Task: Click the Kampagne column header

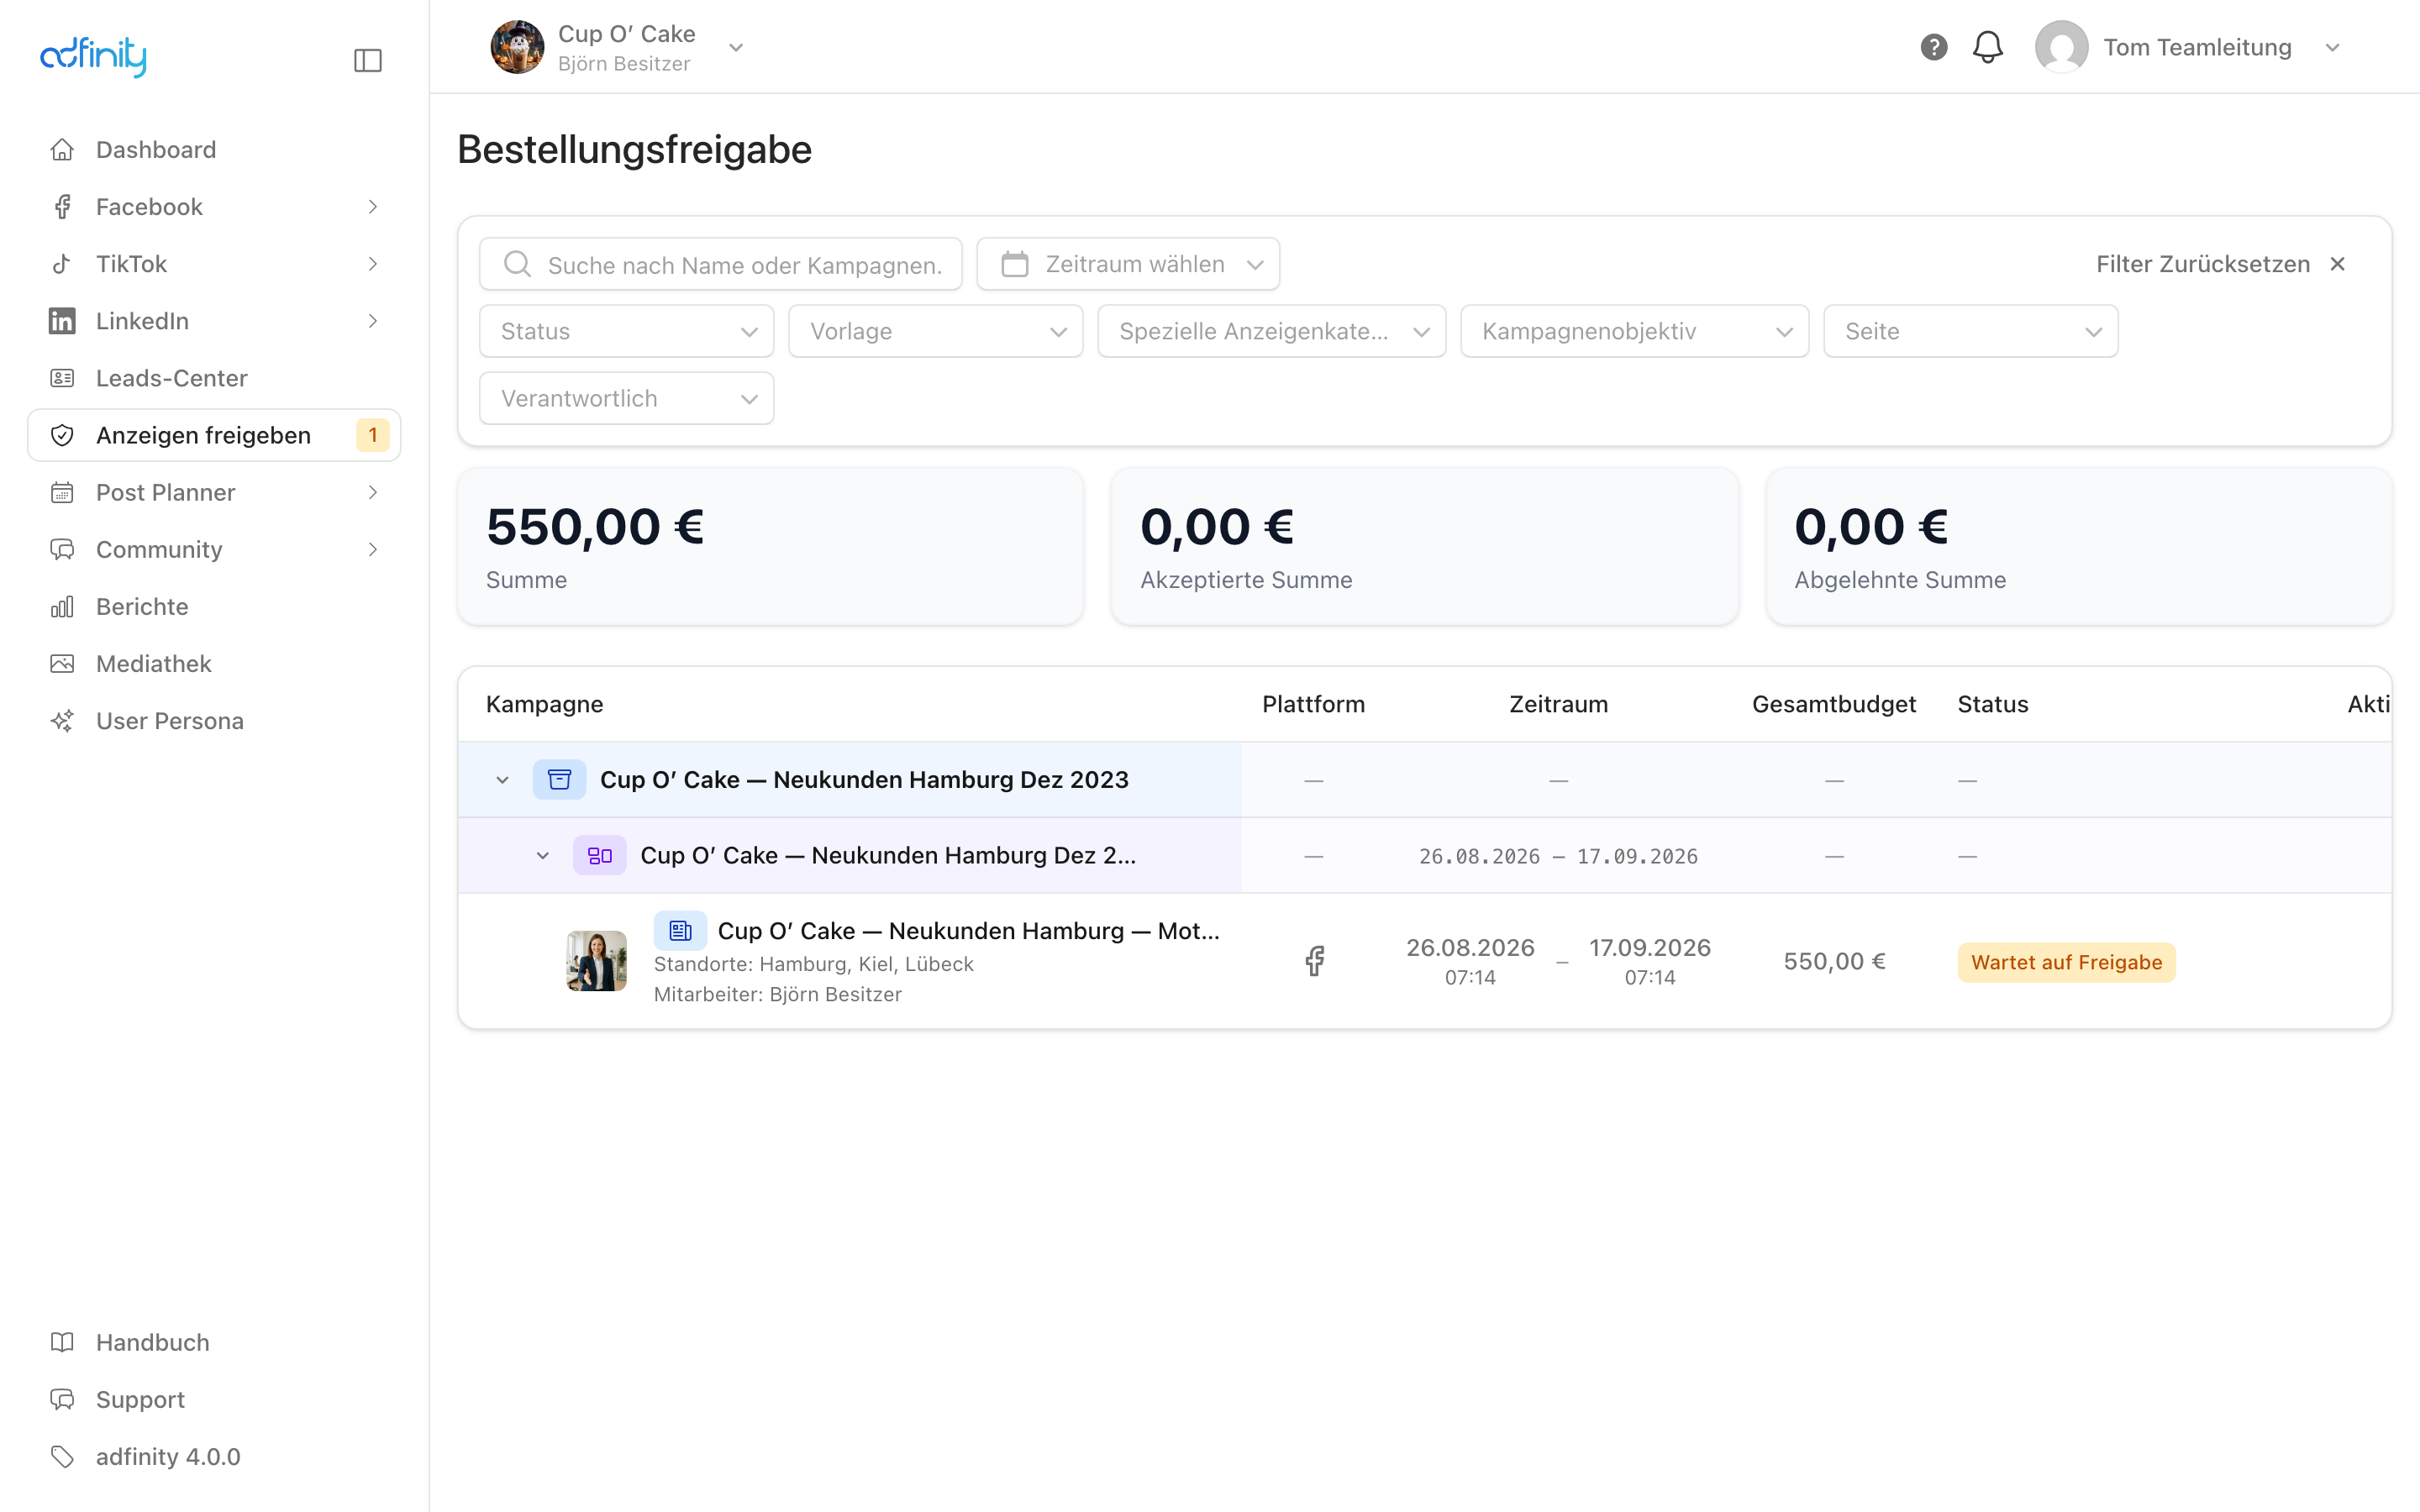Action: 544,704
